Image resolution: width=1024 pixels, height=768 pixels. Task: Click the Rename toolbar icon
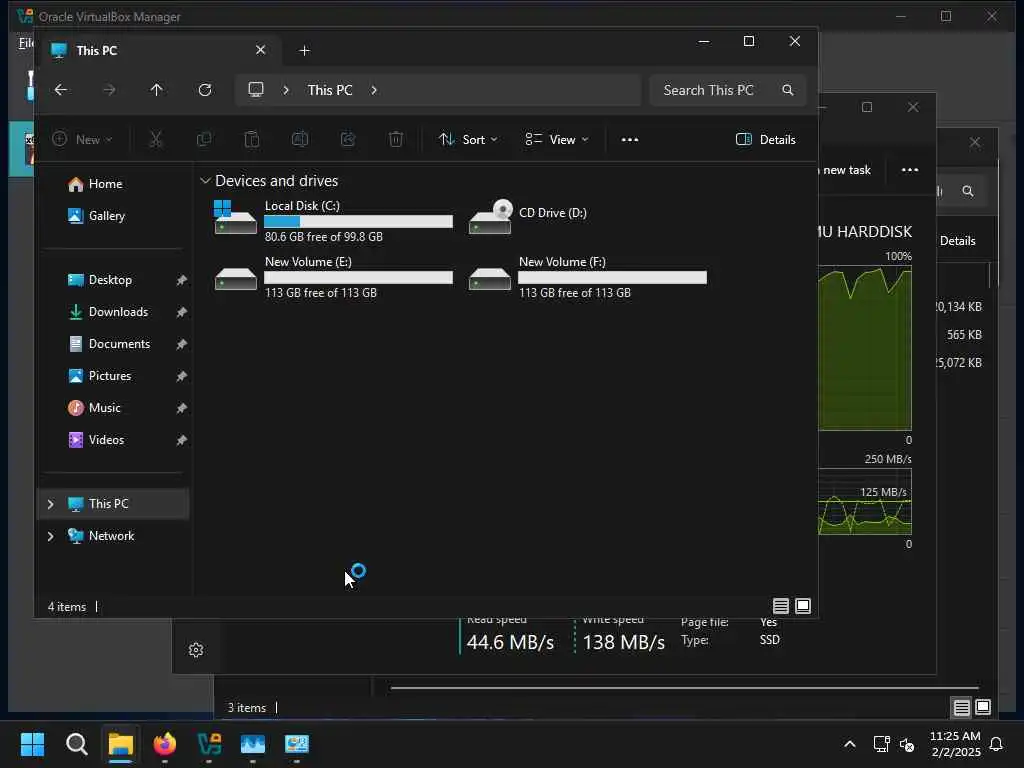(300, 139)
